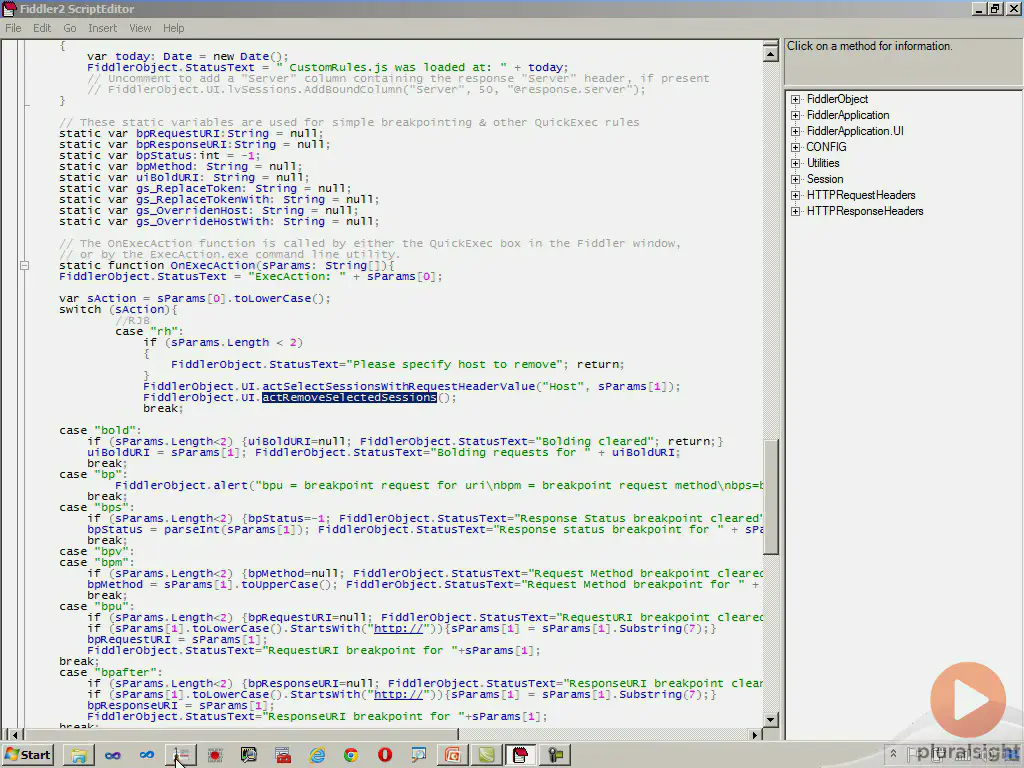The width and height of the screenshot is (1024, 768).
Task: Click the horizontal scrollbar right arrow
Action: coord(755,735)
